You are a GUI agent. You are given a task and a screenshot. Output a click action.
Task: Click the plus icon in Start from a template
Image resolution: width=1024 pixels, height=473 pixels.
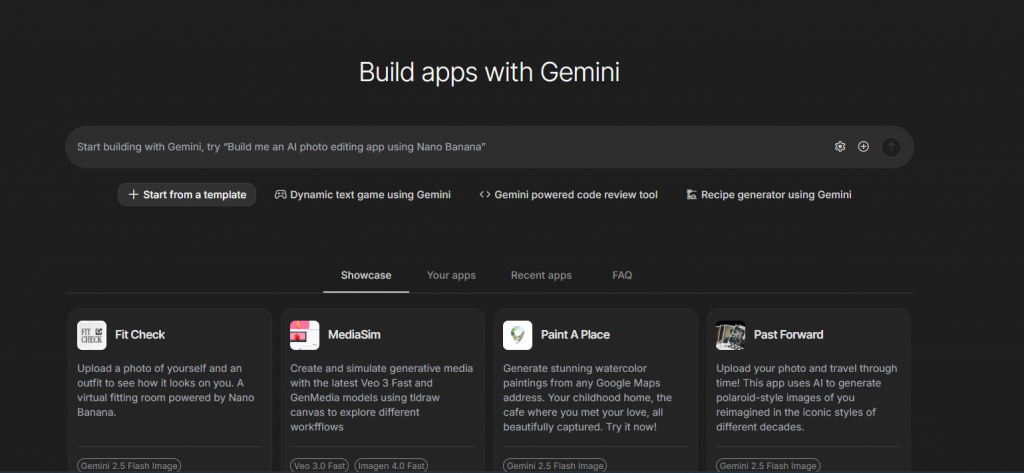pyautogui.click(x=133, y=195)
